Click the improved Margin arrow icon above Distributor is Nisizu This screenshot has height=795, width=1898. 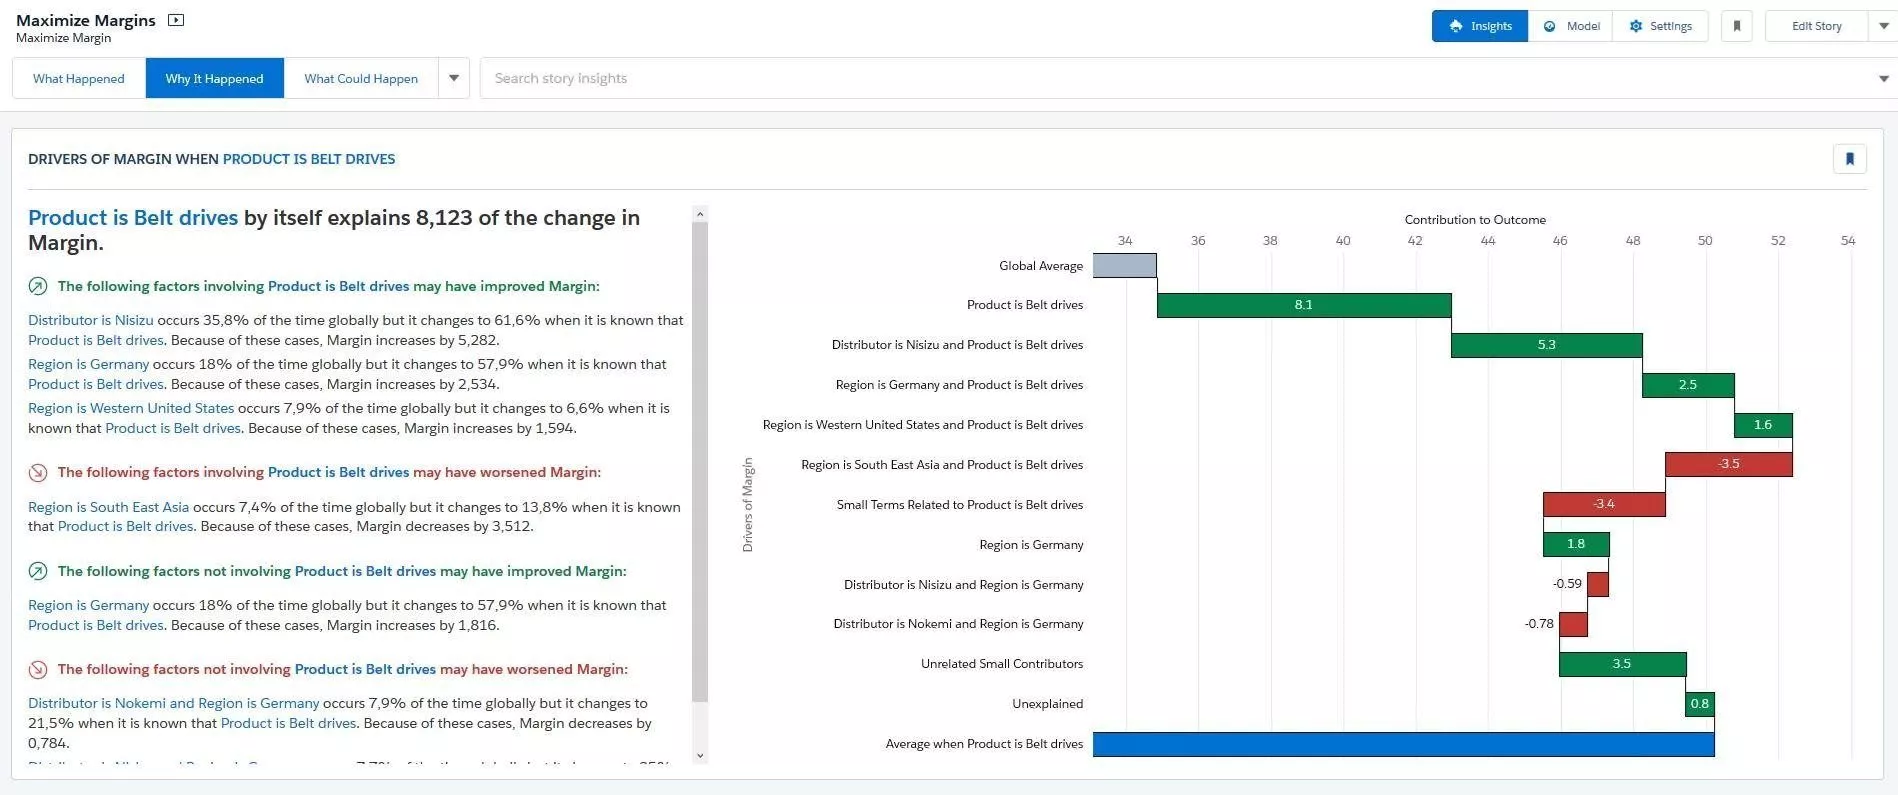point(38,286)
